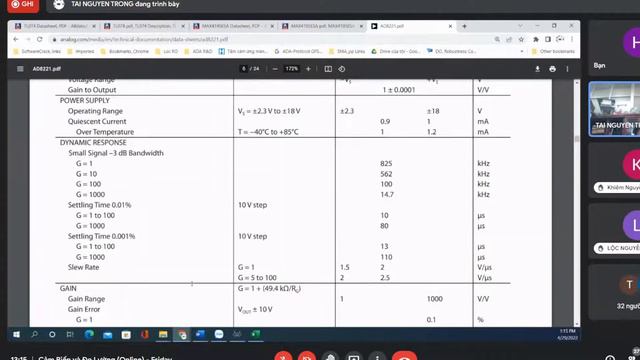Open PDF viewer more actions menu
The image size is (640, 360).
(567, 69)
